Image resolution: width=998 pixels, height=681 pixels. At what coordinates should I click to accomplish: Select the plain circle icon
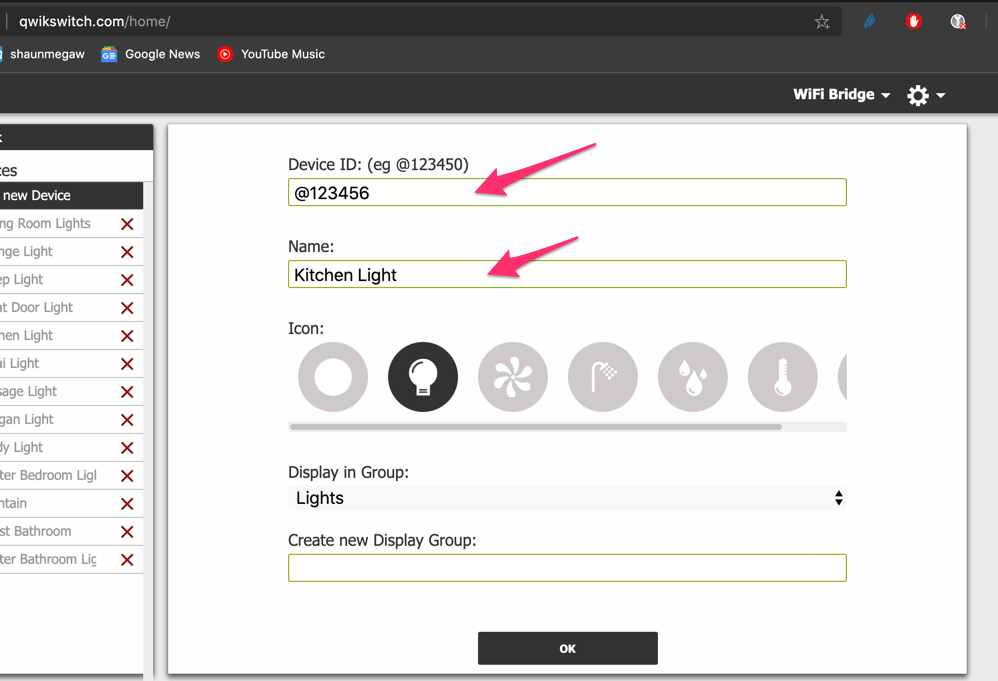point(333,377)
